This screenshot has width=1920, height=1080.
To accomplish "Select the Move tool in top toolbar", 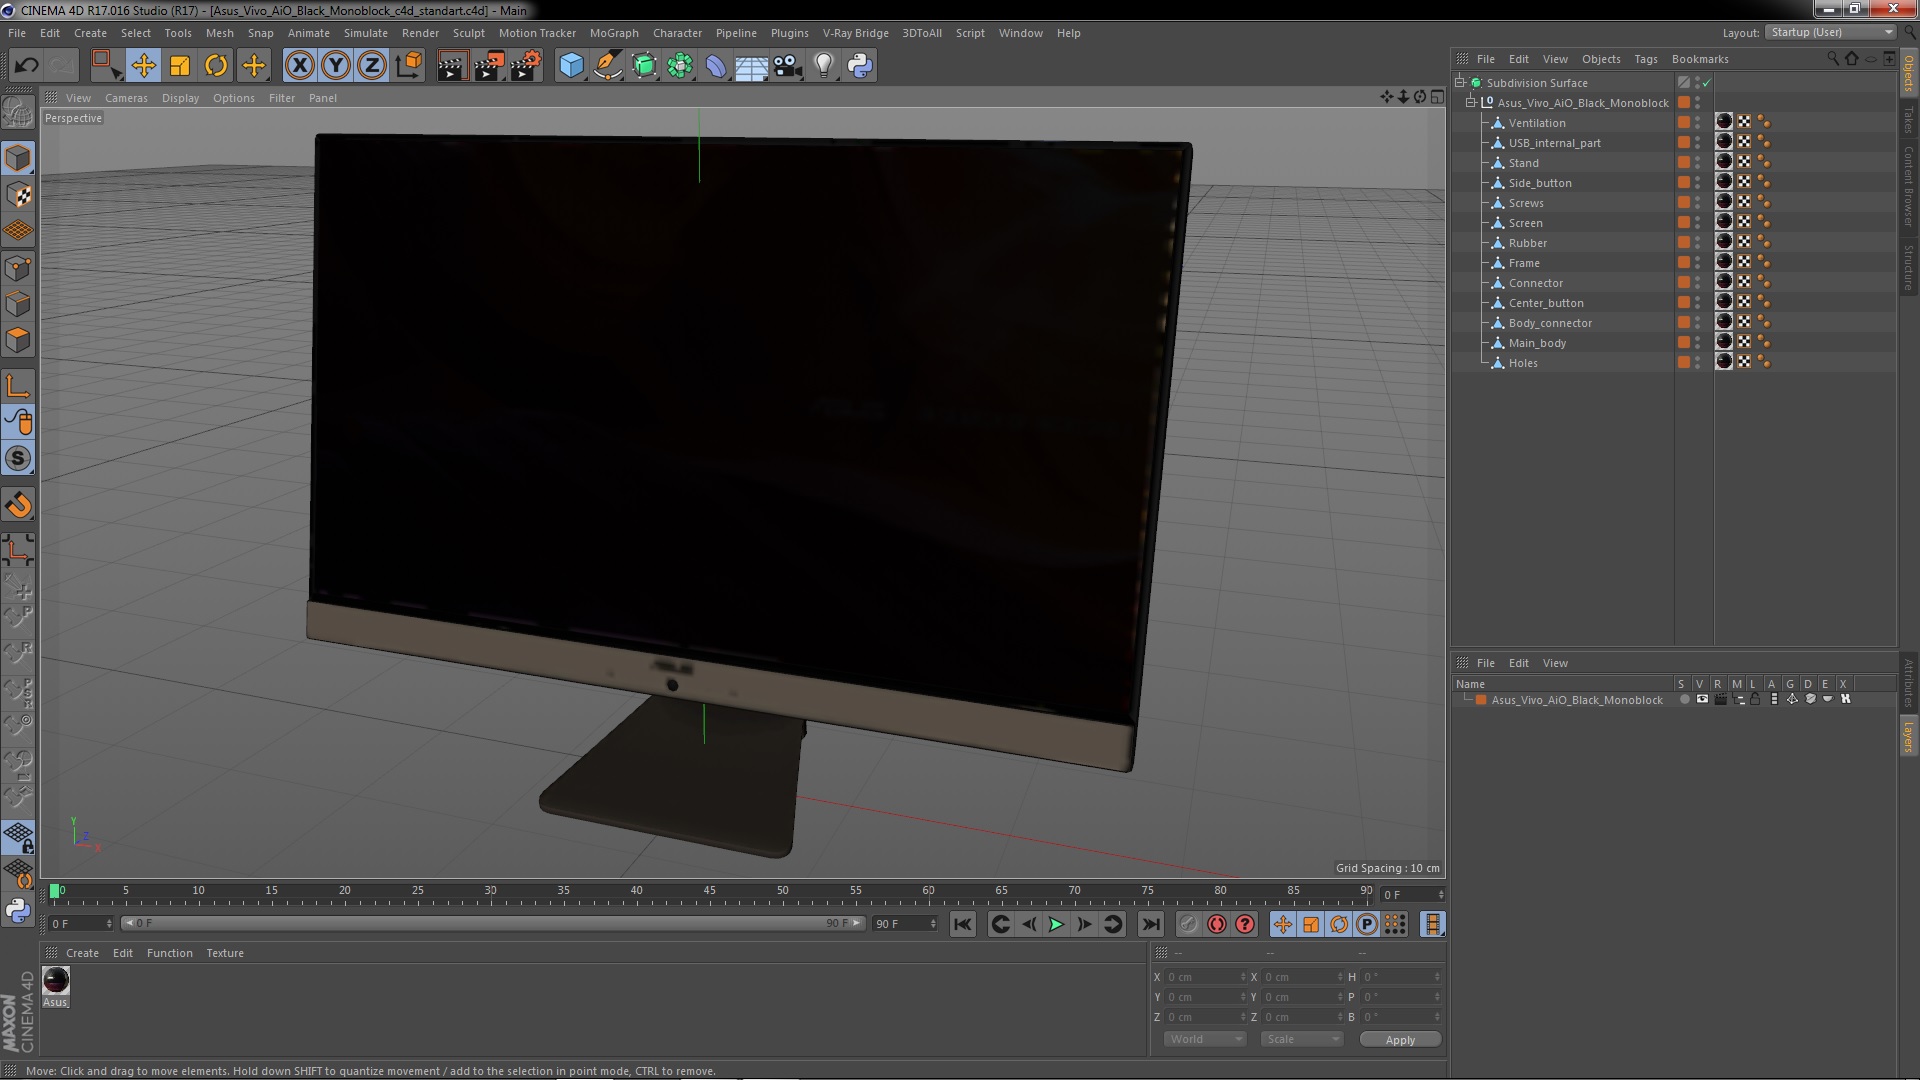I will coord(143,66).
